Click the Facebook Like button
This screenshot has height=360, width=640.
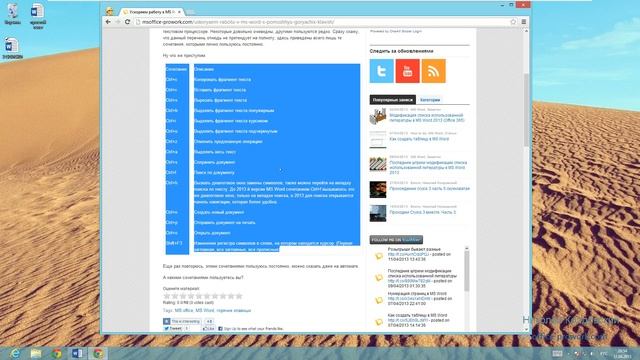coord(209,329)
